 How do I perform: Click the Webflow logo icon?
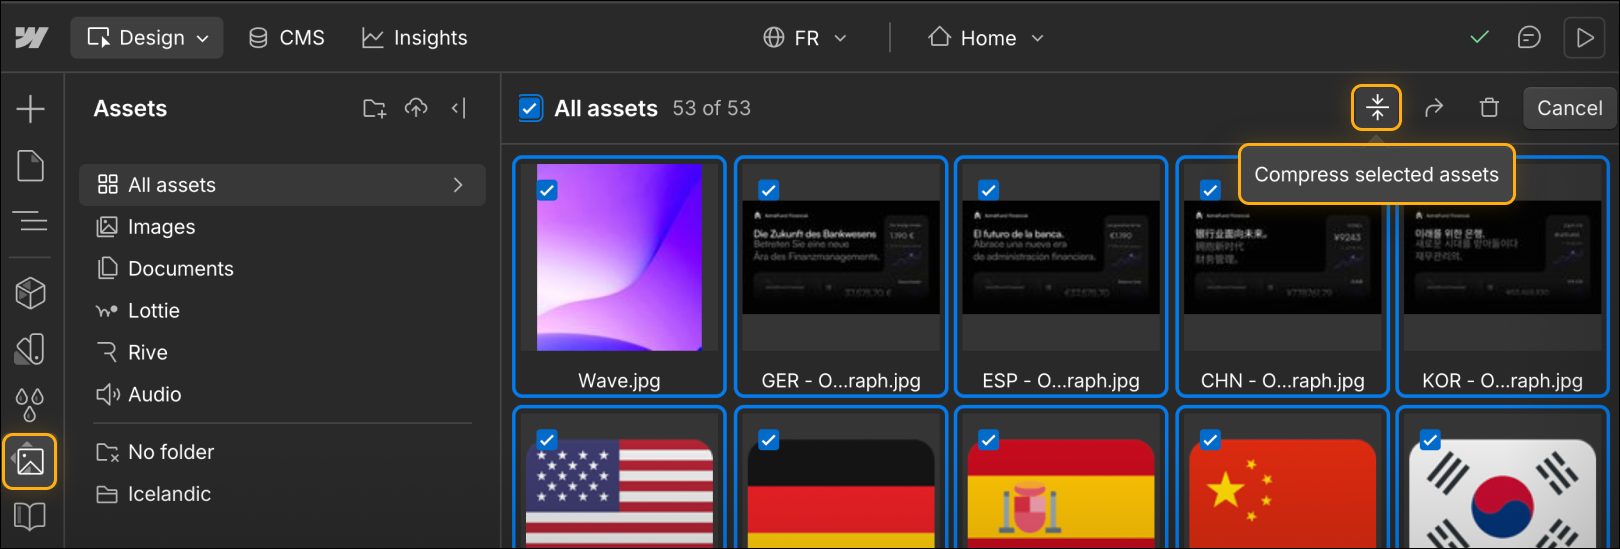[x=31, y=38]
